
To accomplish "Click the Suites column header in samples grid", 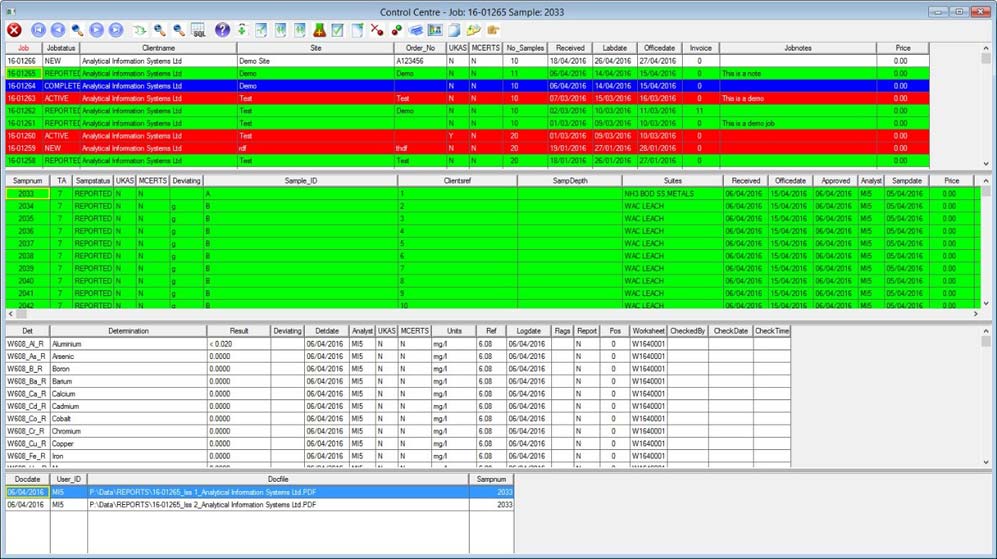I will (x=673, y=181).
